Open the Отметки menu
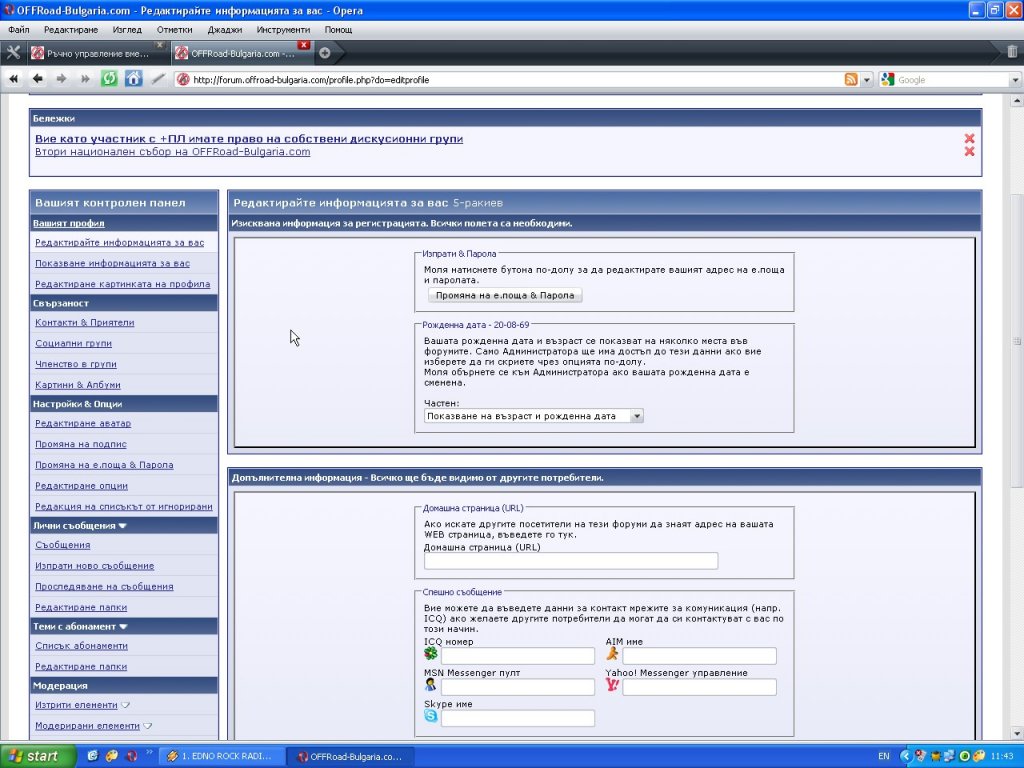 (x=174, y=29)
